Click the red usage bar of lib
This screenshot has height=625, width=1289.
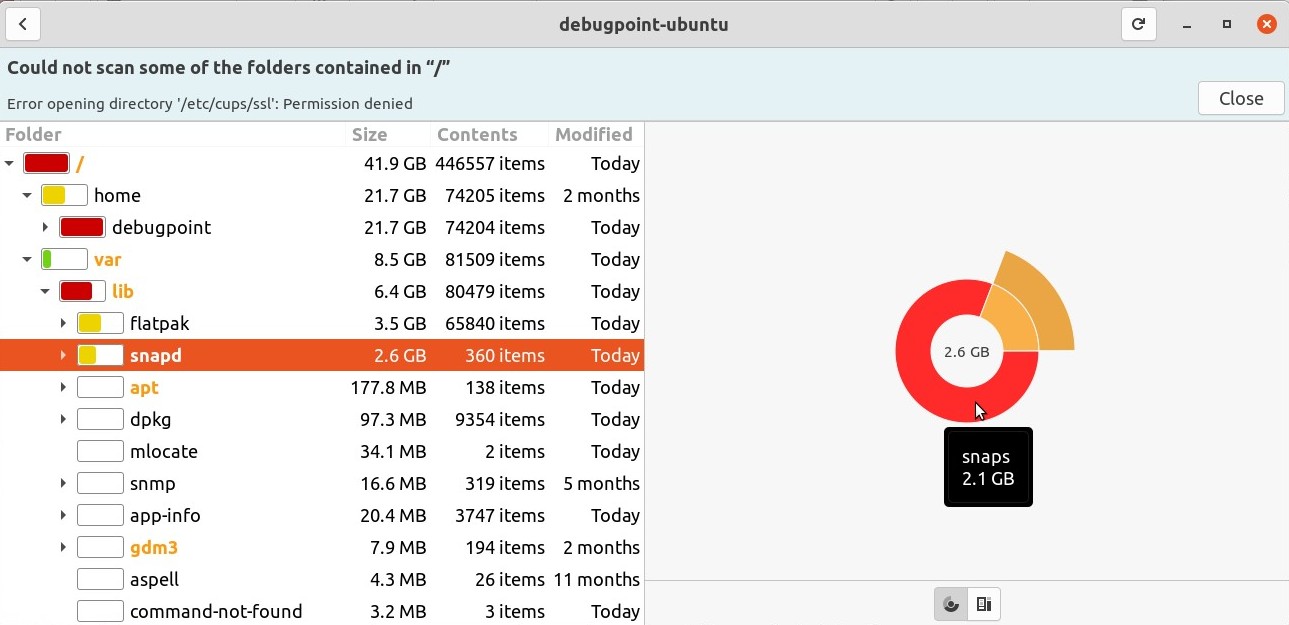pyautogui.click(x=82, y=291)
